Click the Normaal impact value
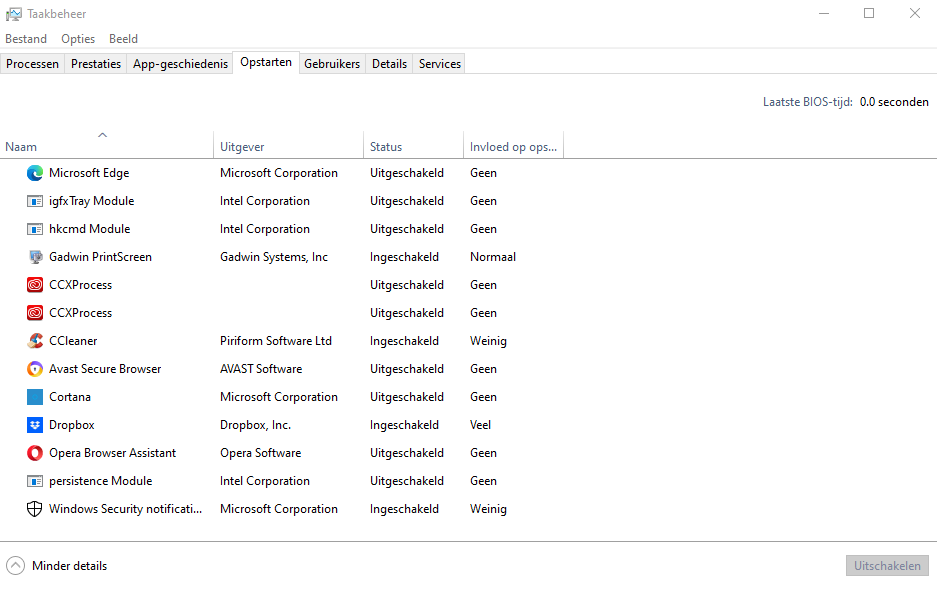The width and height of the screenshot is (937, 590). click(x=493, y=257)
